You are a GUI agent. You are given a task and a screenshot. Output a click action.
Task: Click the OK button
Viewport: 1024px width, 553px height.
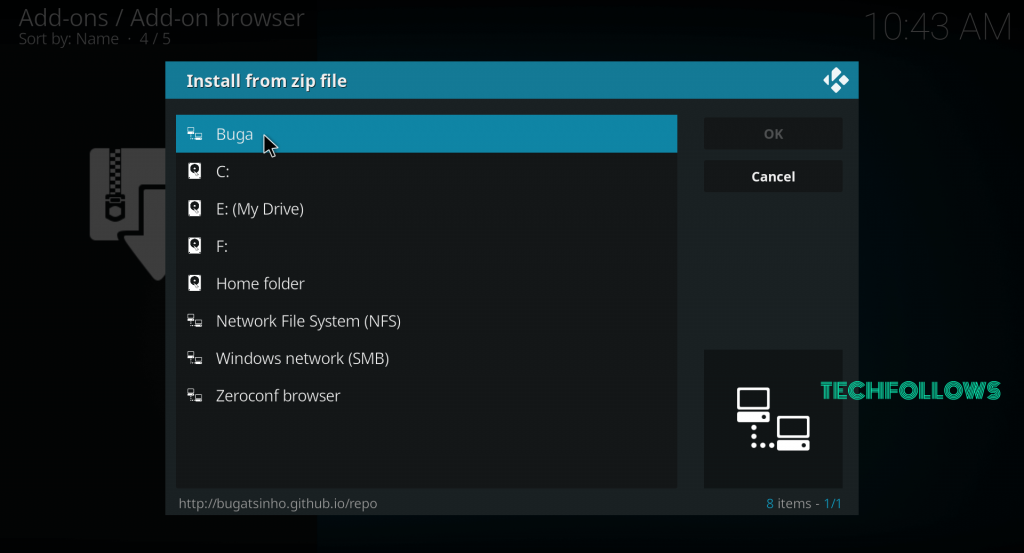pos(773,134)
